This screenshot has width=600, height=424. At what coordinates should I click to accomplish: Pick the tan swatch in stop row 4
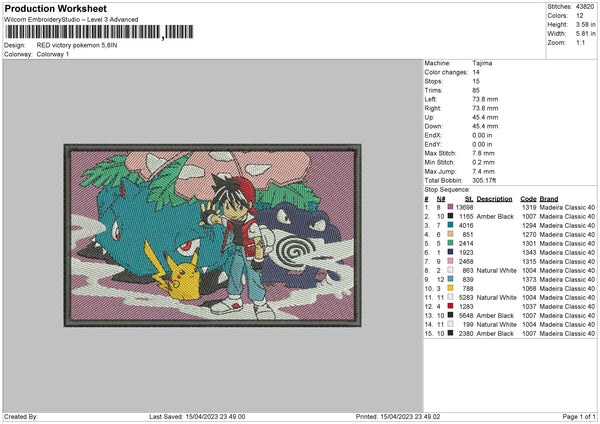450,234
